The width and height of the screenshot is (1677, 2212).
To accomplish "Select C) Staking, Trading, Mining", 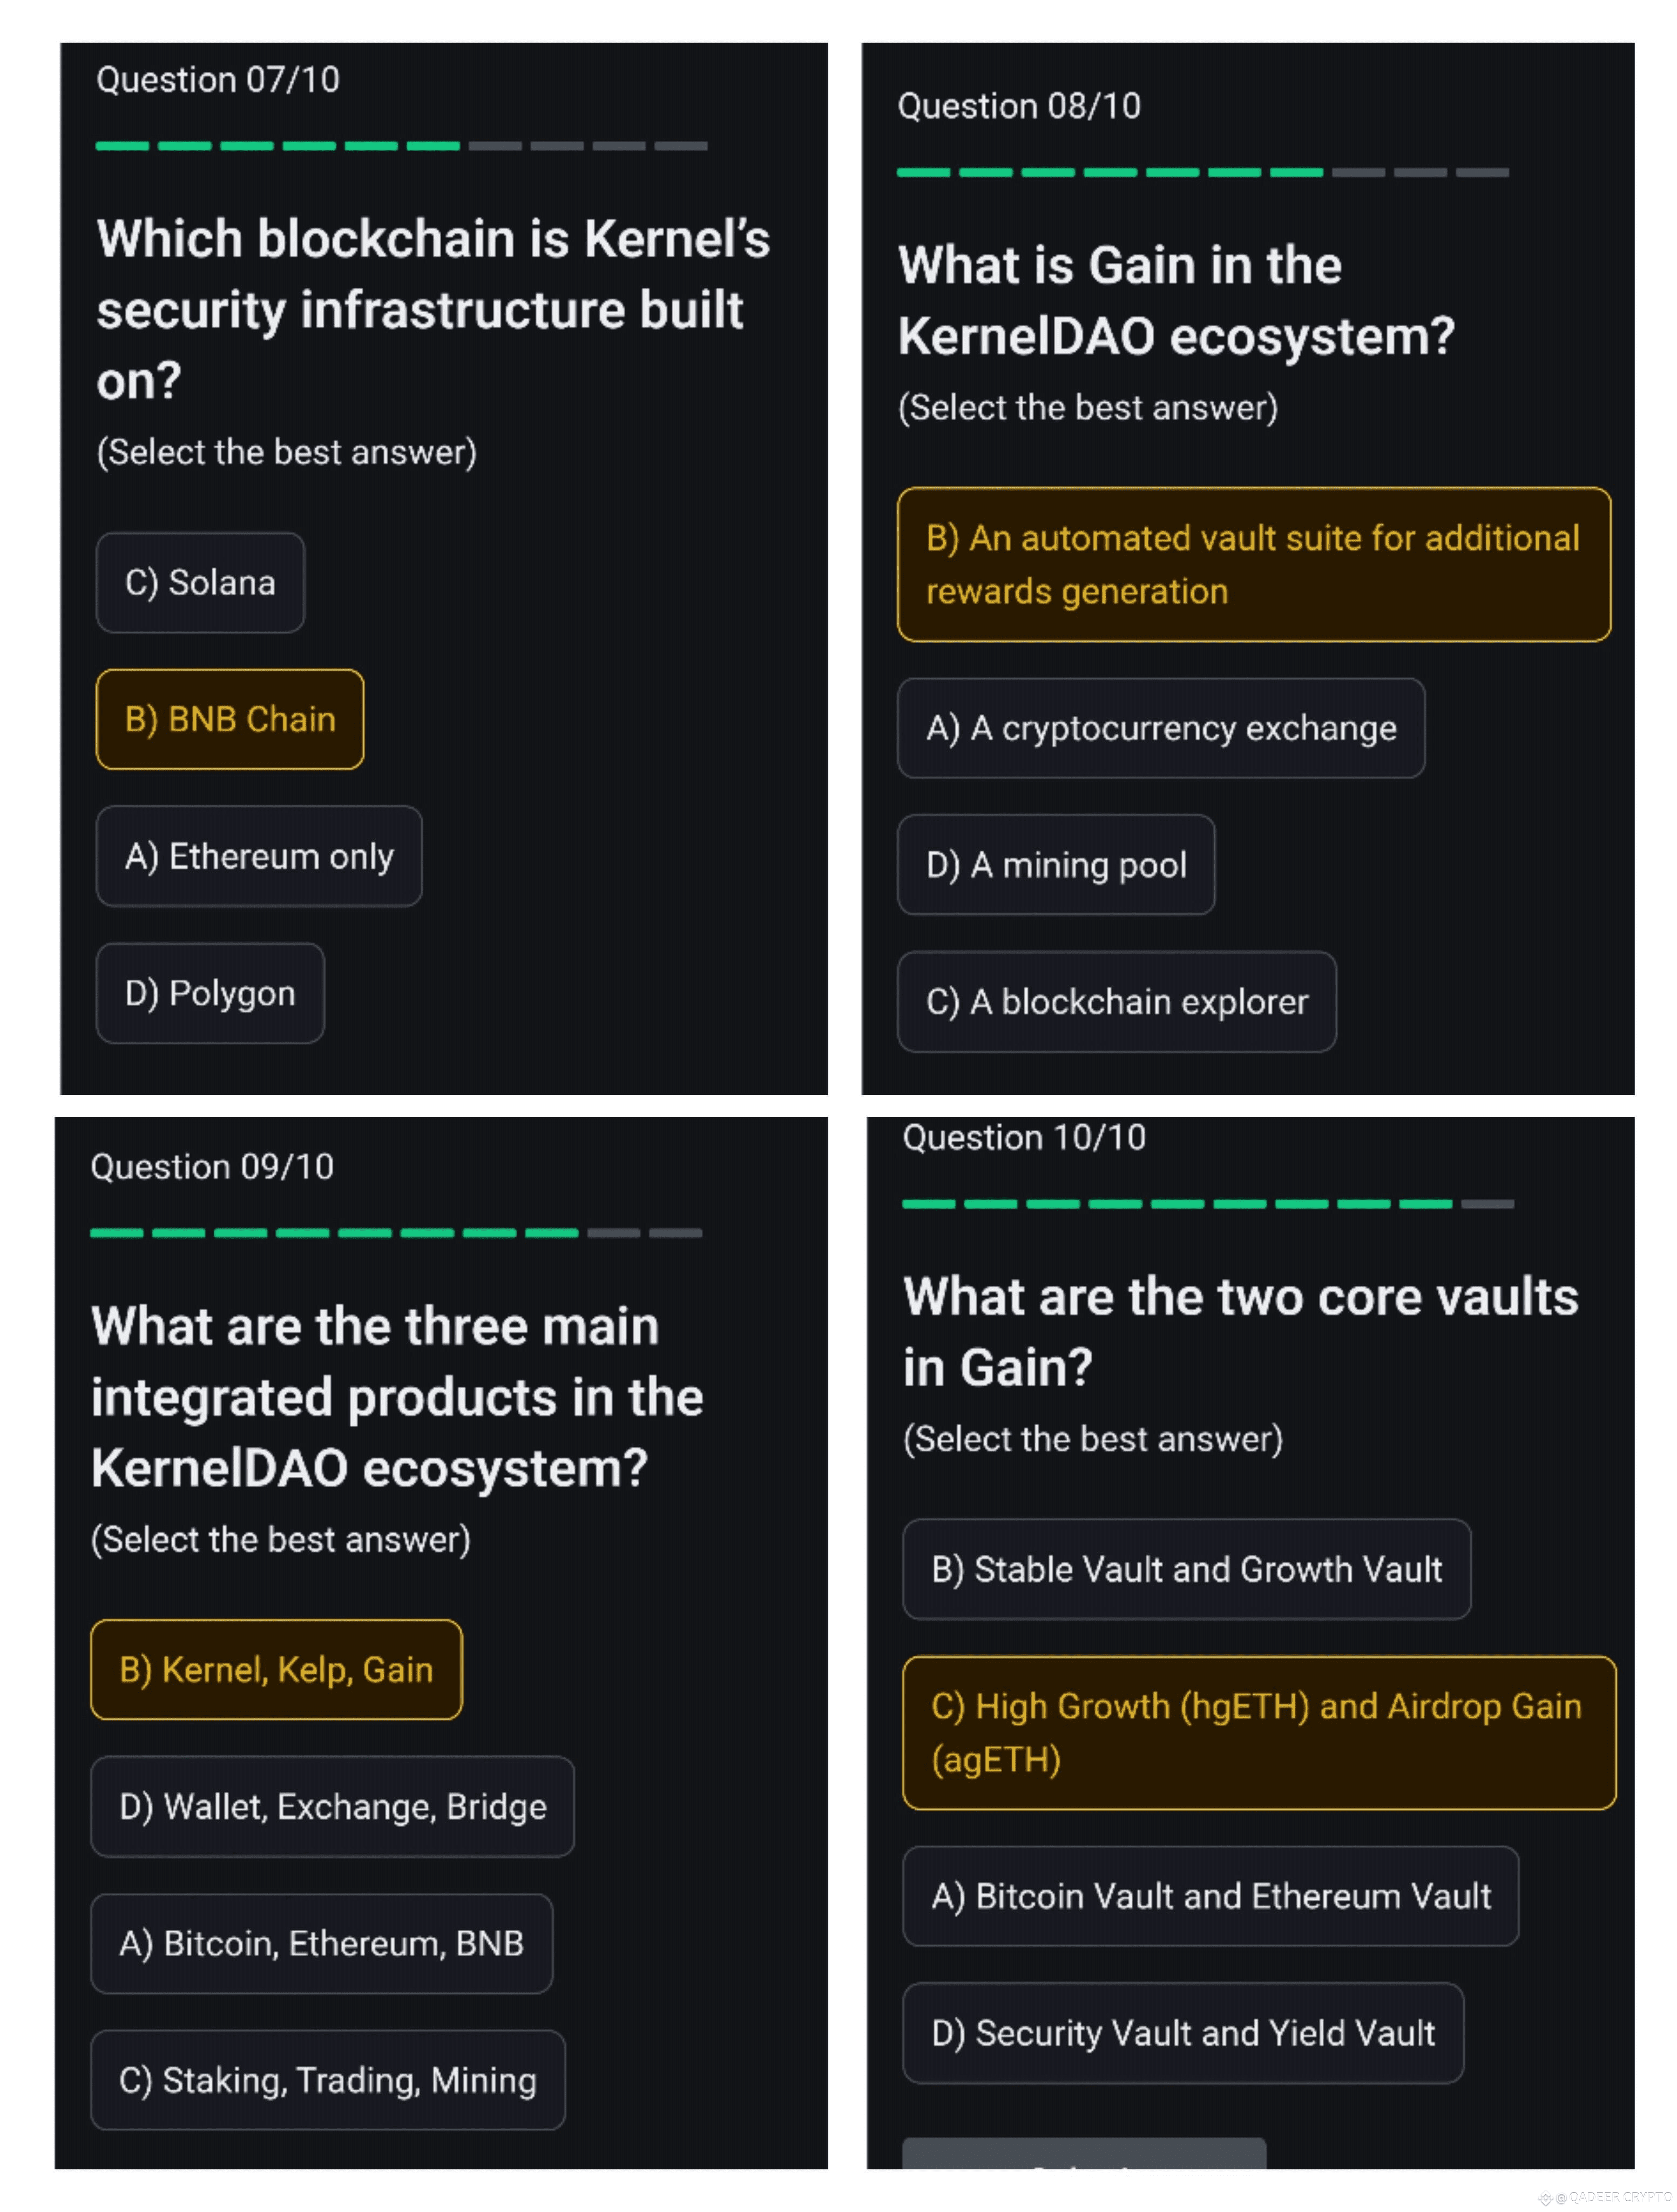I will tap(327, 2080).
